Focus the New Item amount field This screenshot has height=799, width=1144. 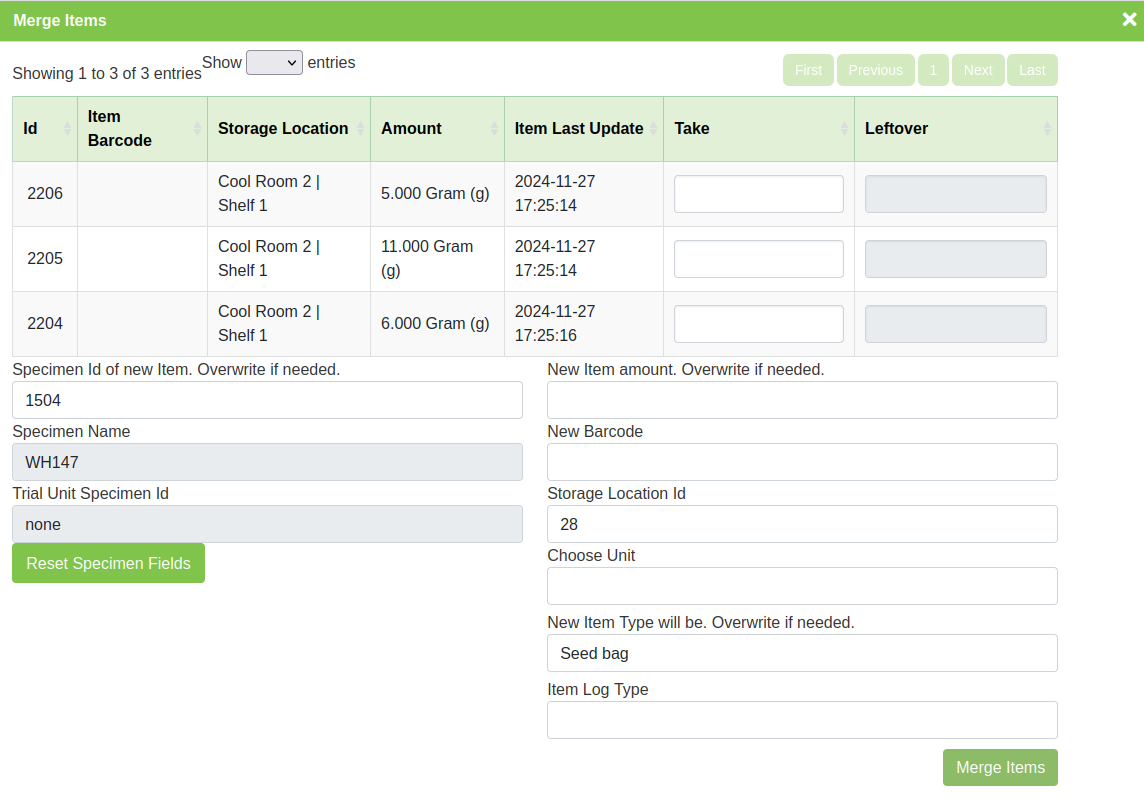[802, 400]
